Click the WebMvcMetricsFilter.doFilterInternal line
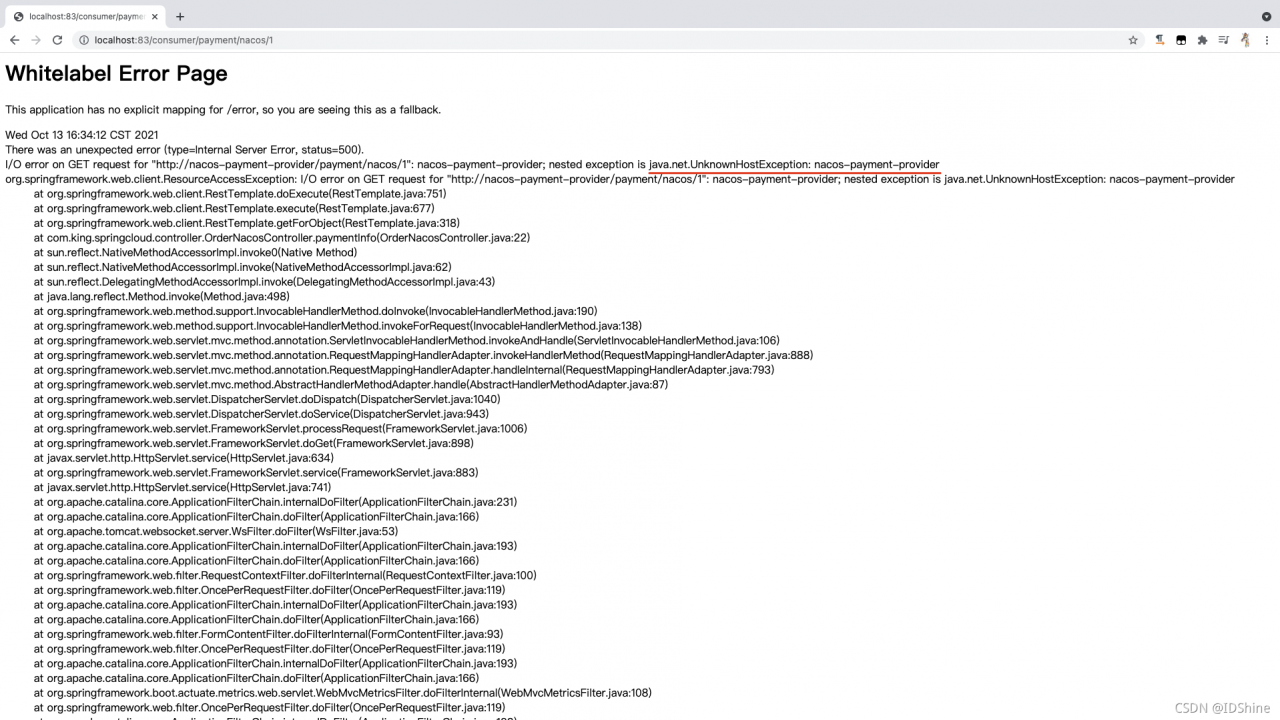 [343, 693]
